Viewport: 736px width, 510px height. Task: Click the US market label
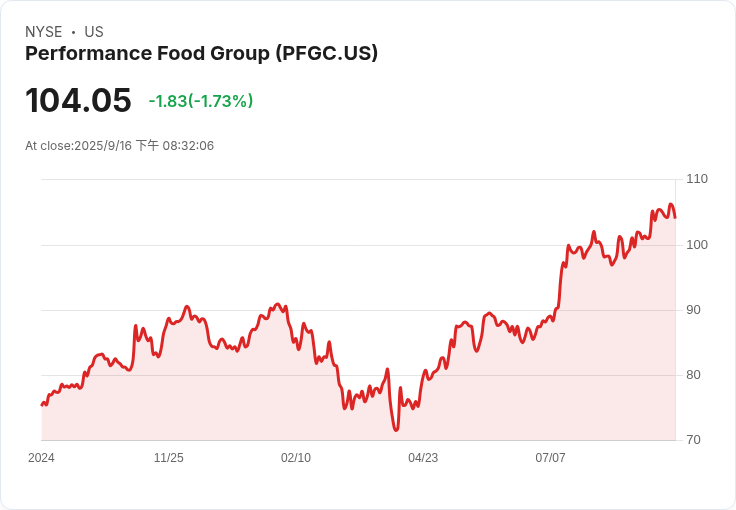(x=94, y=32)
